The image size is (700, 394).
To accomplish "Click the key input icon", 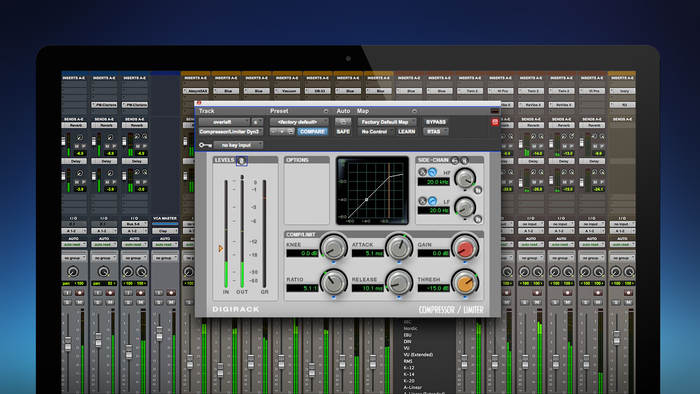I will tap(205, 145).
